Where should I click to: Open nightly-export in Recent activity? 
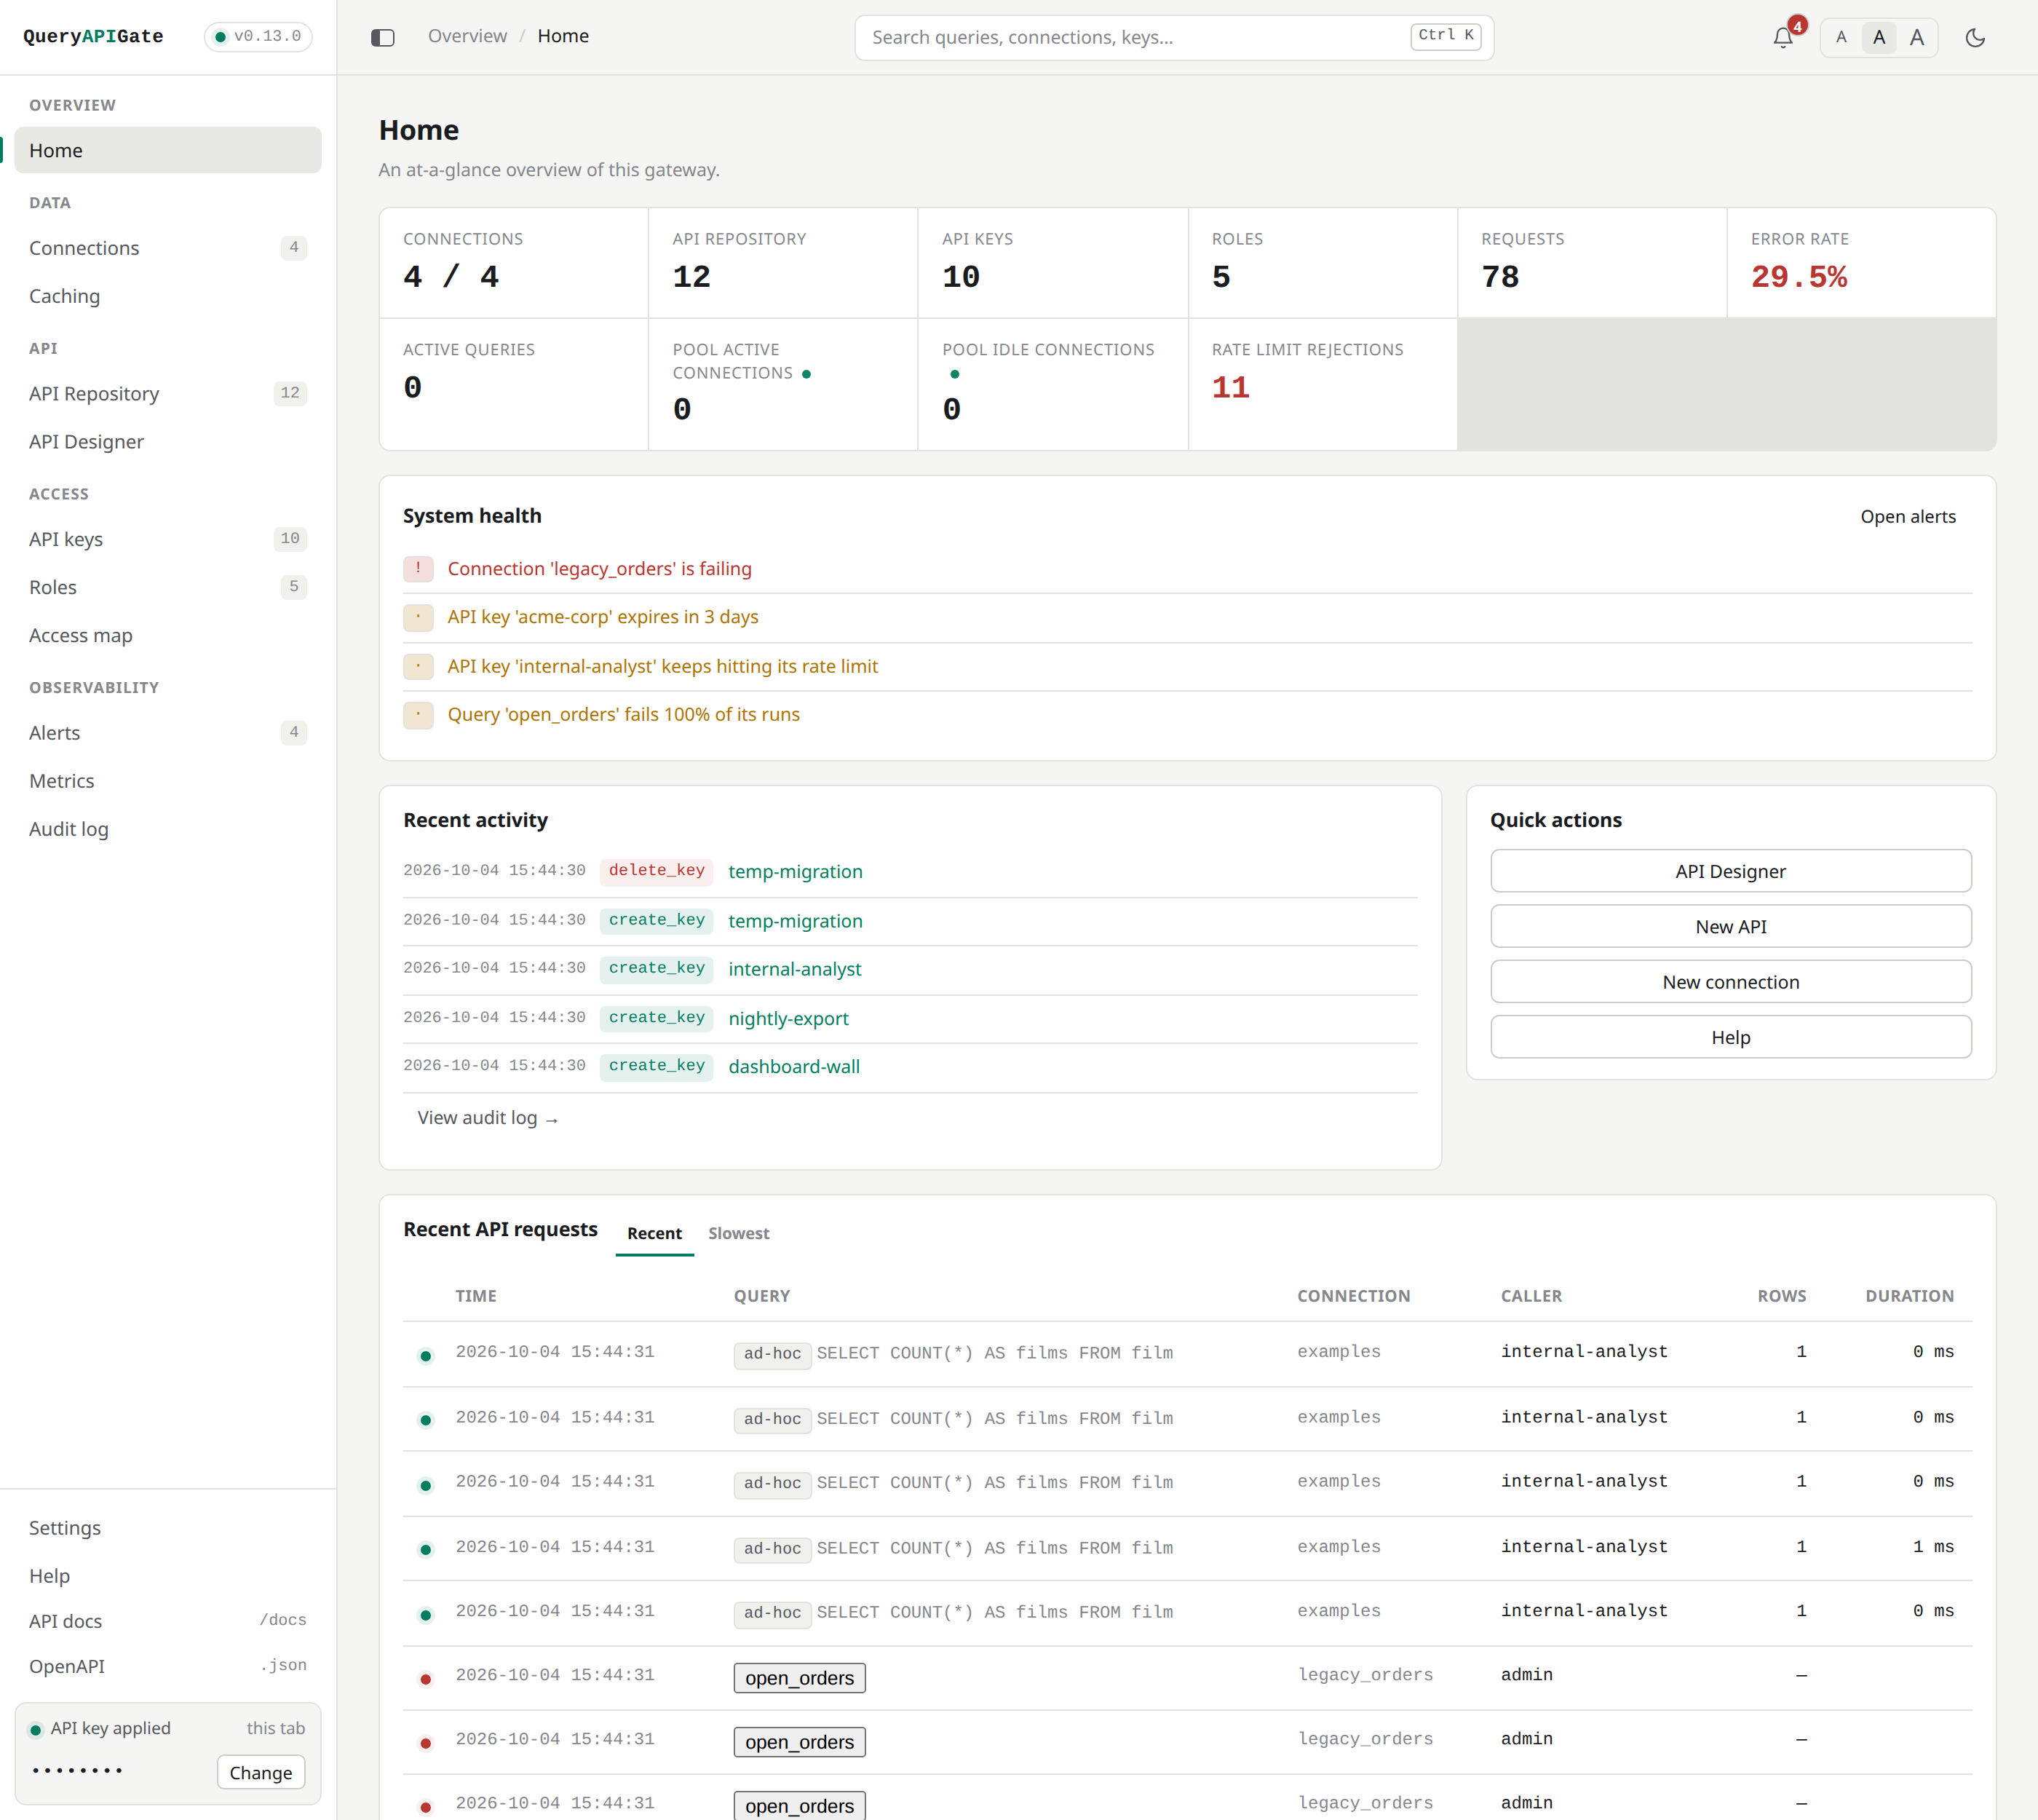pyautogui.click(x=788, y=1018)
